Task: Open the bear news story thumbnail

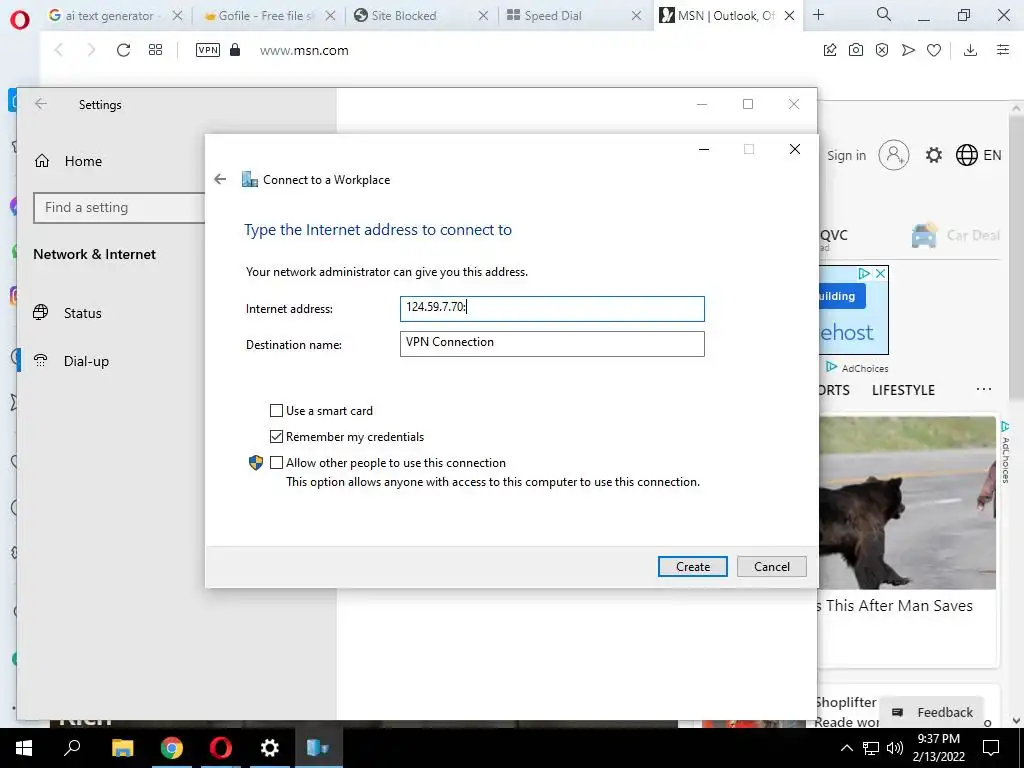Action: [908, 503]
